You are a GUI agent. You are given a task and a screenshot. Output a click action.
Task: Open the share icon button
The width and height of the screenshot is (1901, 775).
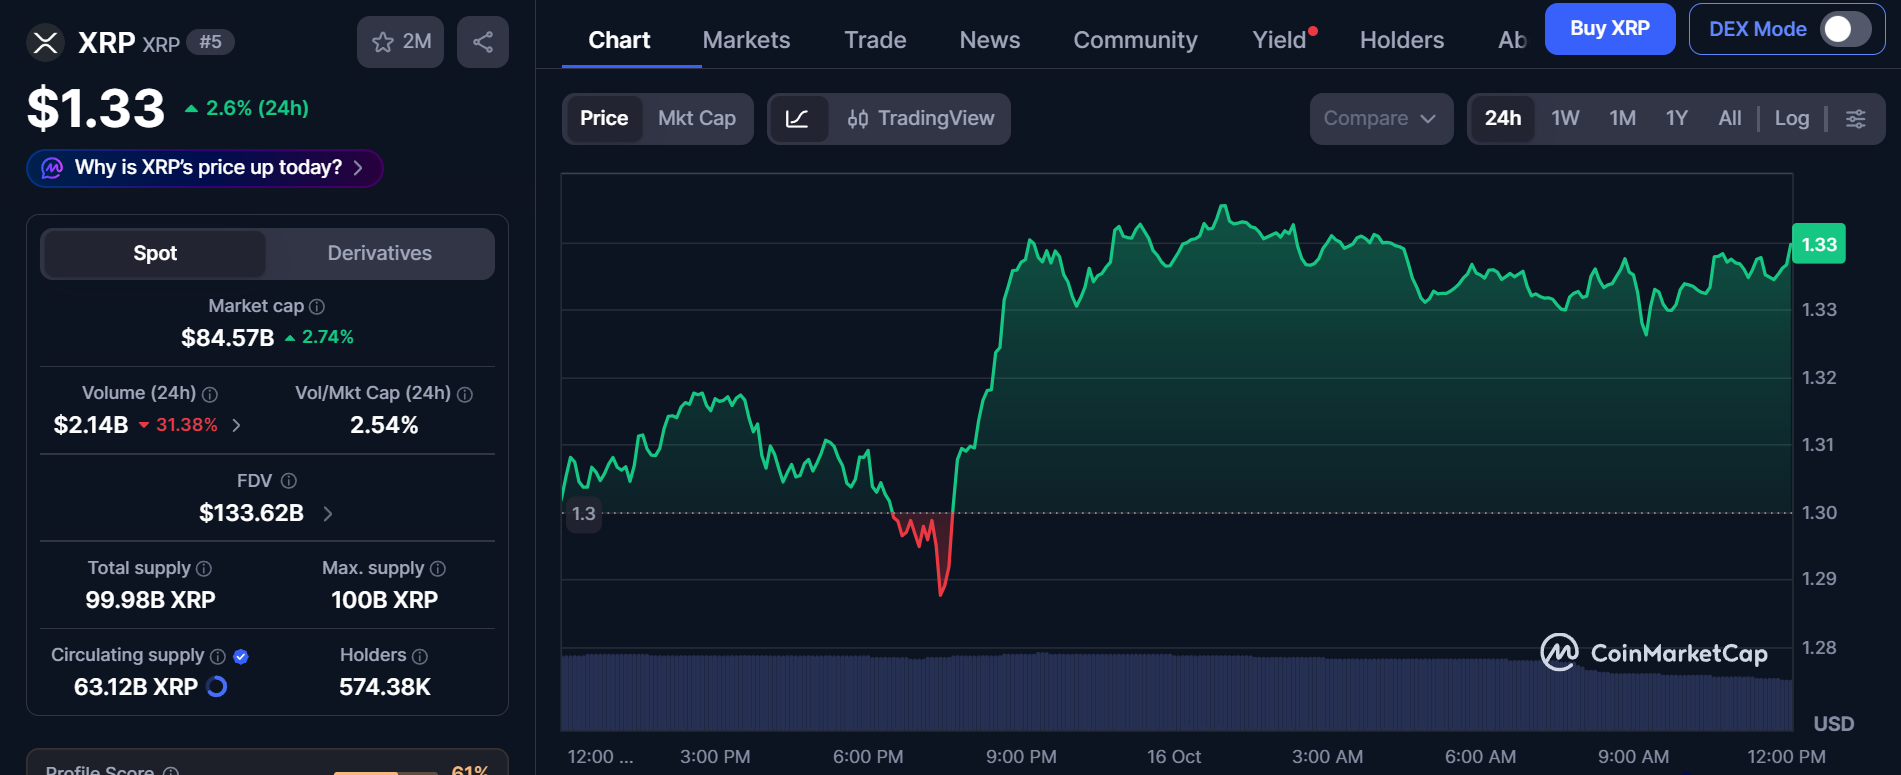(x=483, y=42)
